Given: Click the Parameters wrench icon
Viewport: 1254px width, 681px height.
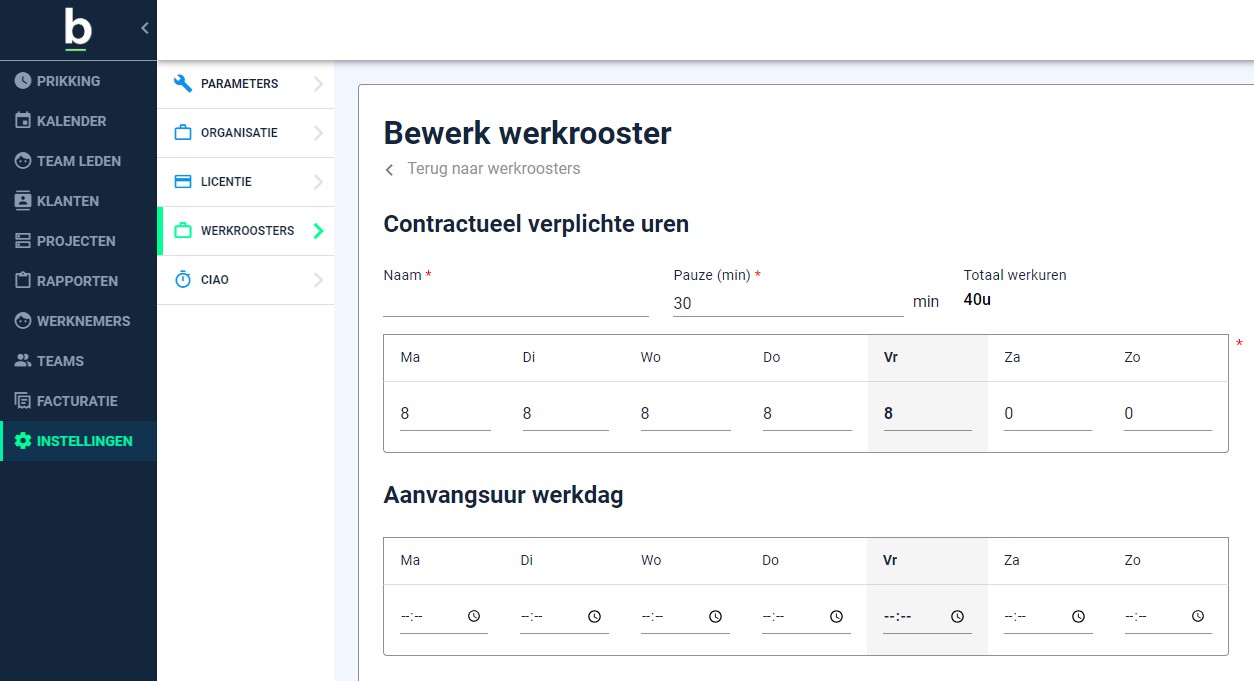Looking at the screenshot, I should (x=183, y=84).
